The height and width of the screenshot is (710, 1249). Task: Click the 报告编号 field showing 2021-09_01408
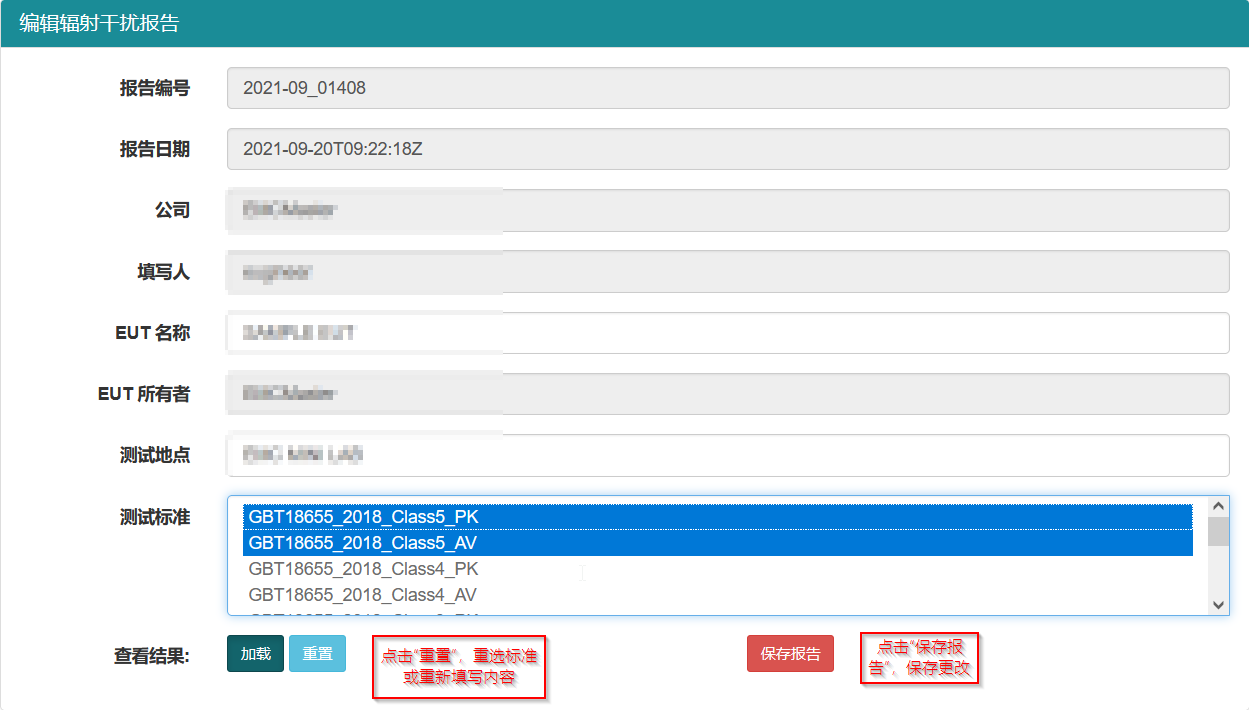click(727, 88)
